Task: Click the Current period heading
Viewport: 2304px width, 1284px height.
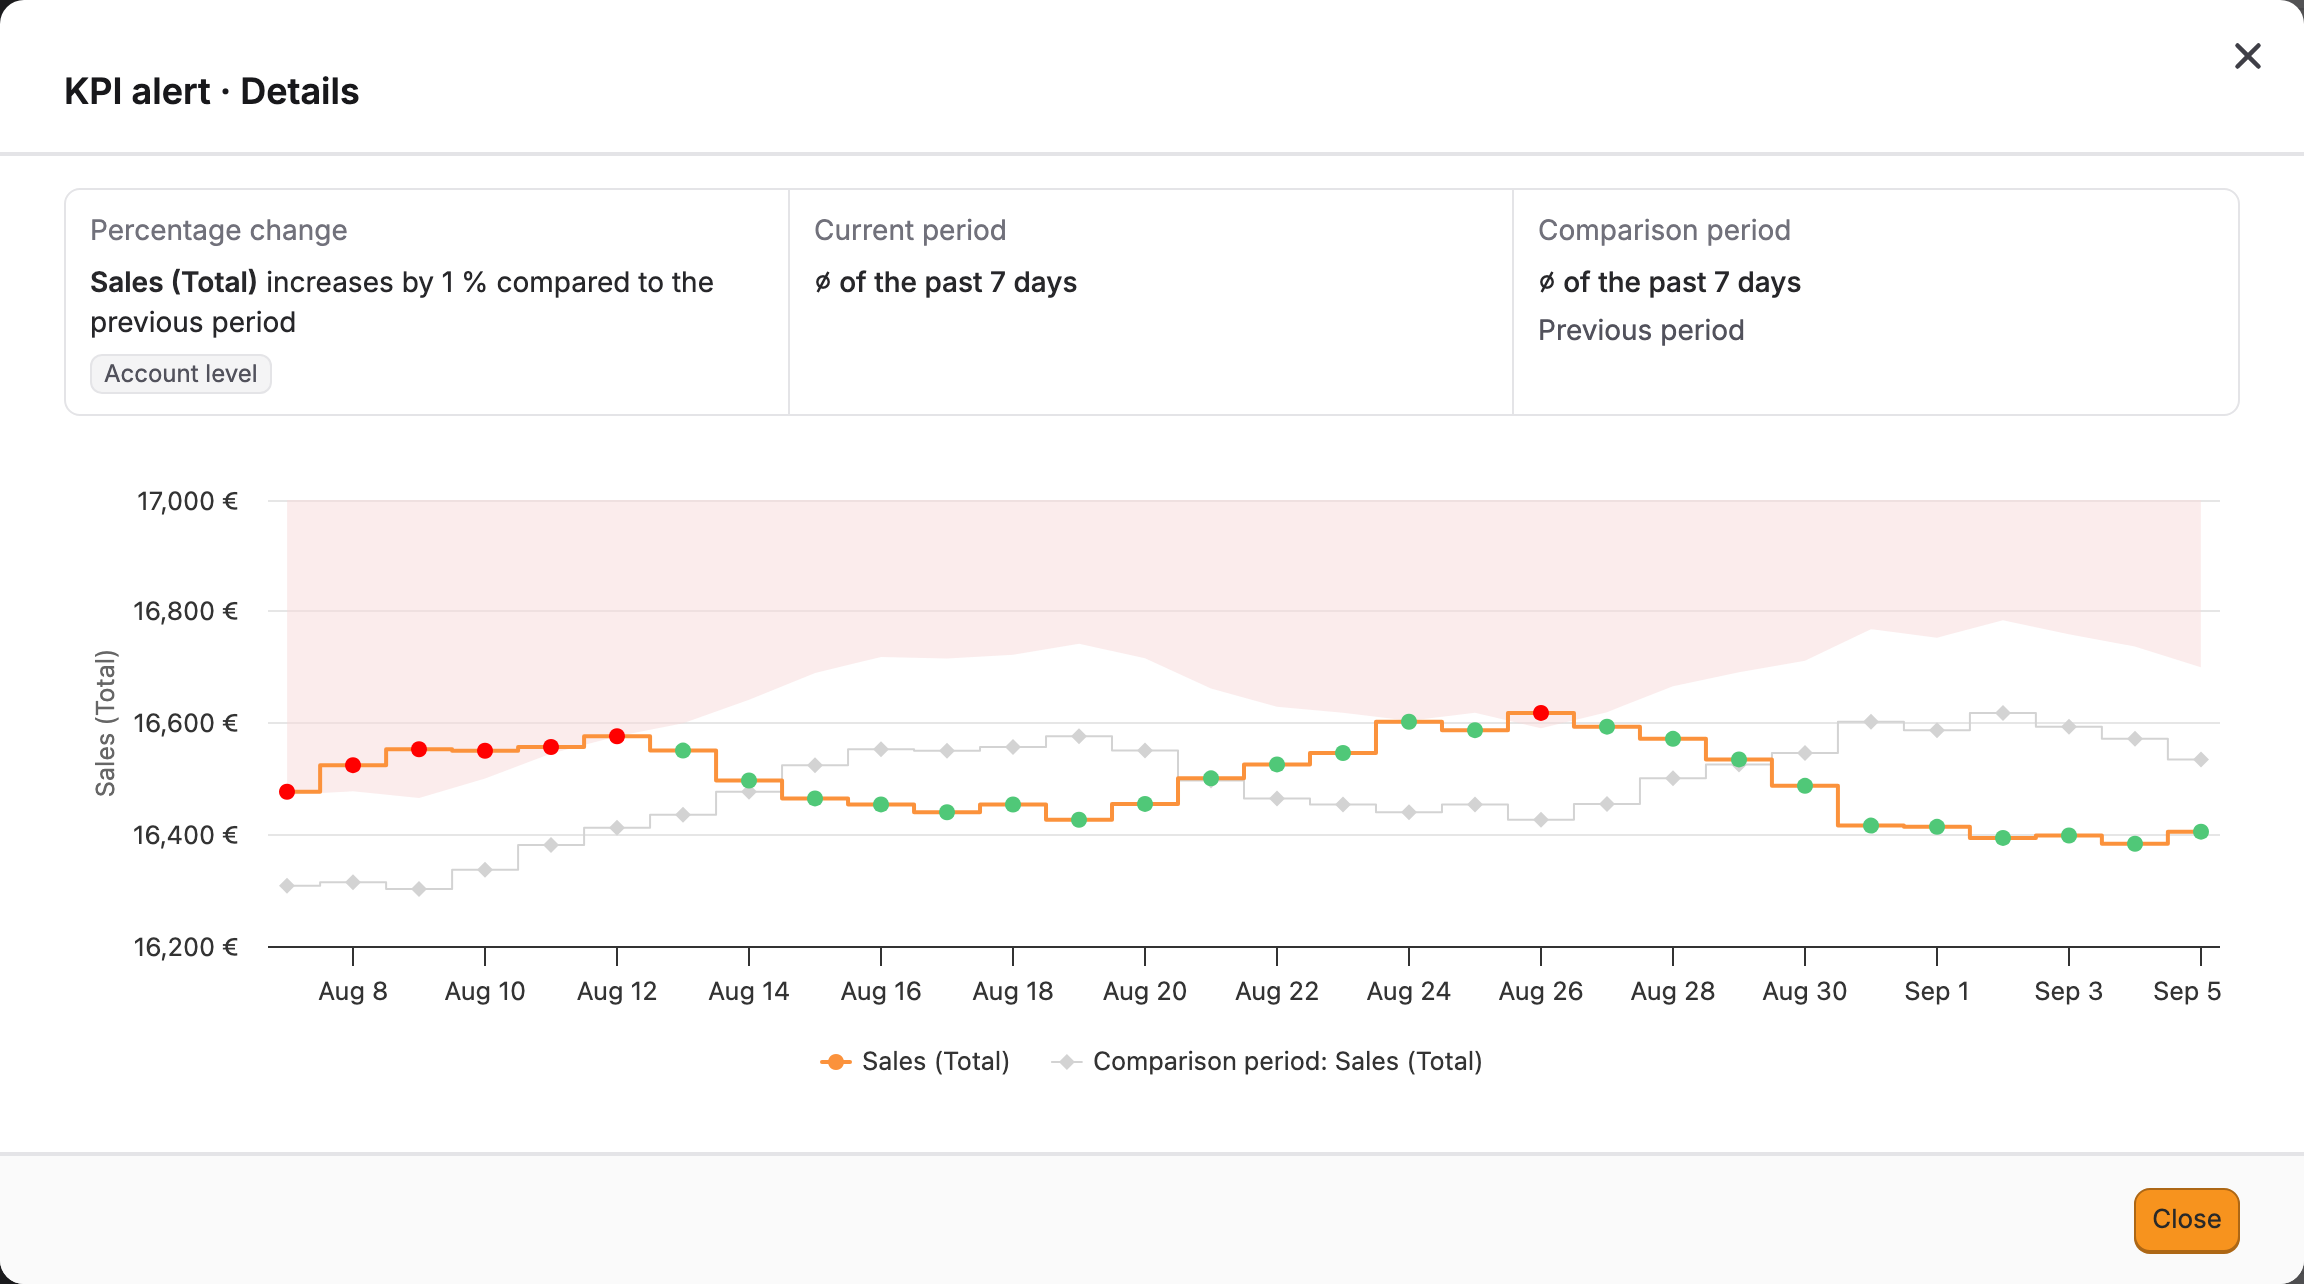Action: pyautogui.click(x=910, y=230)
